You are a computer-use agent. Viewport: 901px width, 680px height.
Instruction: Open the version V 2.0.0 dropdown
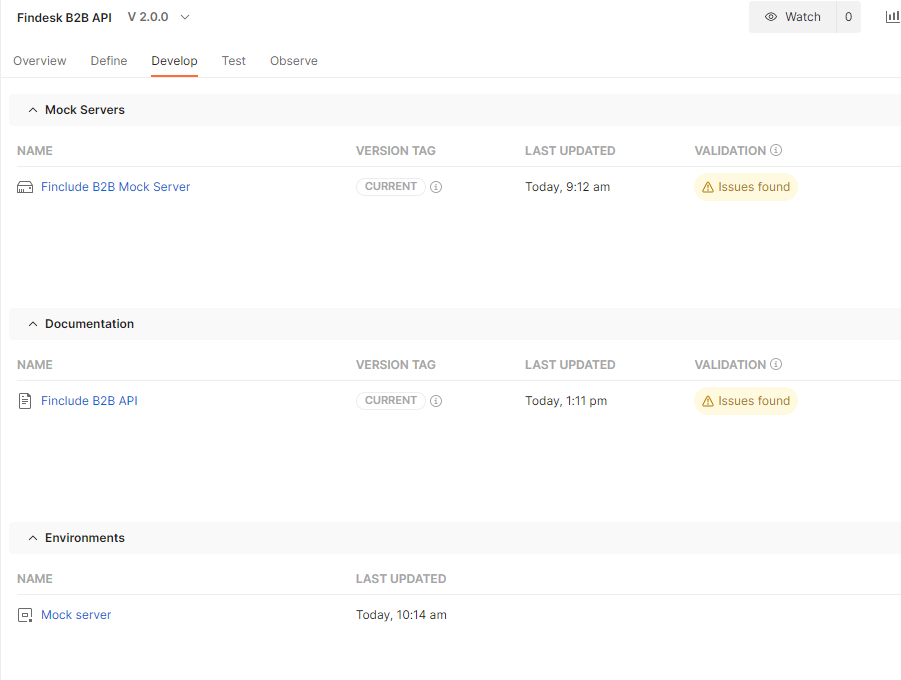[x=159, y=17]
